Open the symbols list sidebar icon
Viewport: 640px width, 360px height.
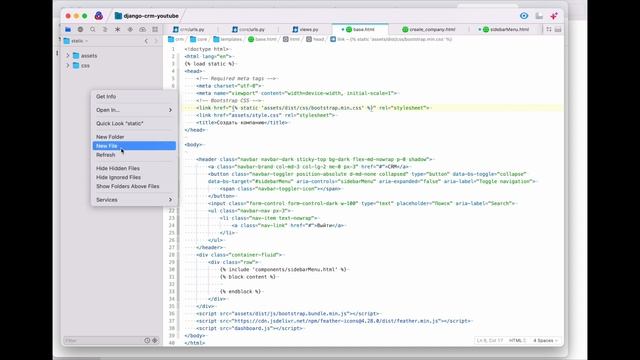click(105, 29)
